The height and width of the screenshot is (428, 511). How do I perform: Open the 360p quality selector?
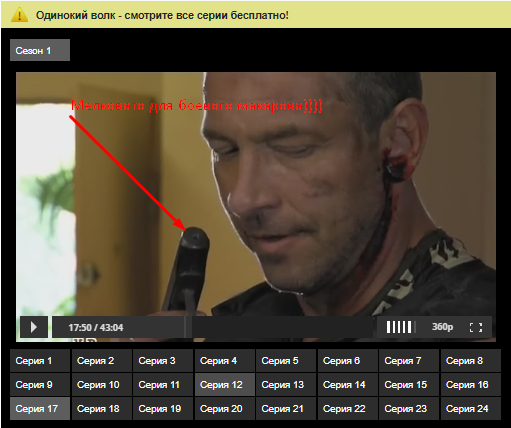[442, 327]
